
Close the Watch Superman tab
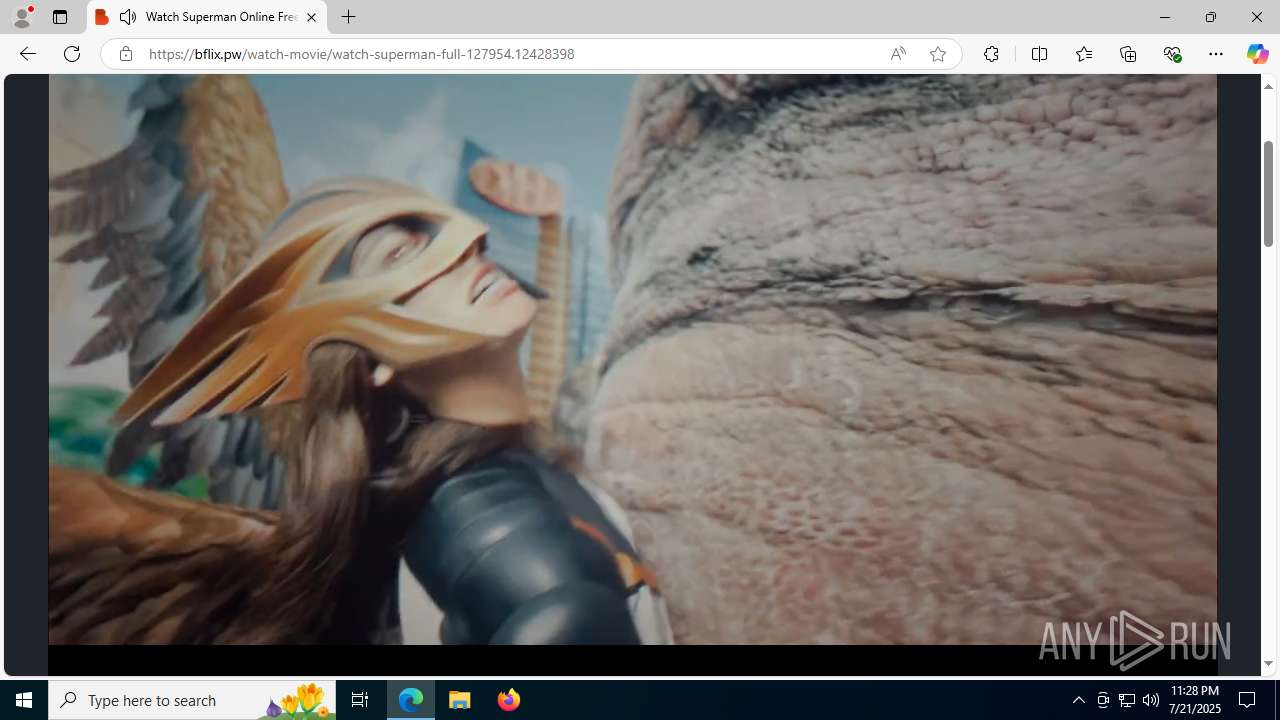point(311,17)
